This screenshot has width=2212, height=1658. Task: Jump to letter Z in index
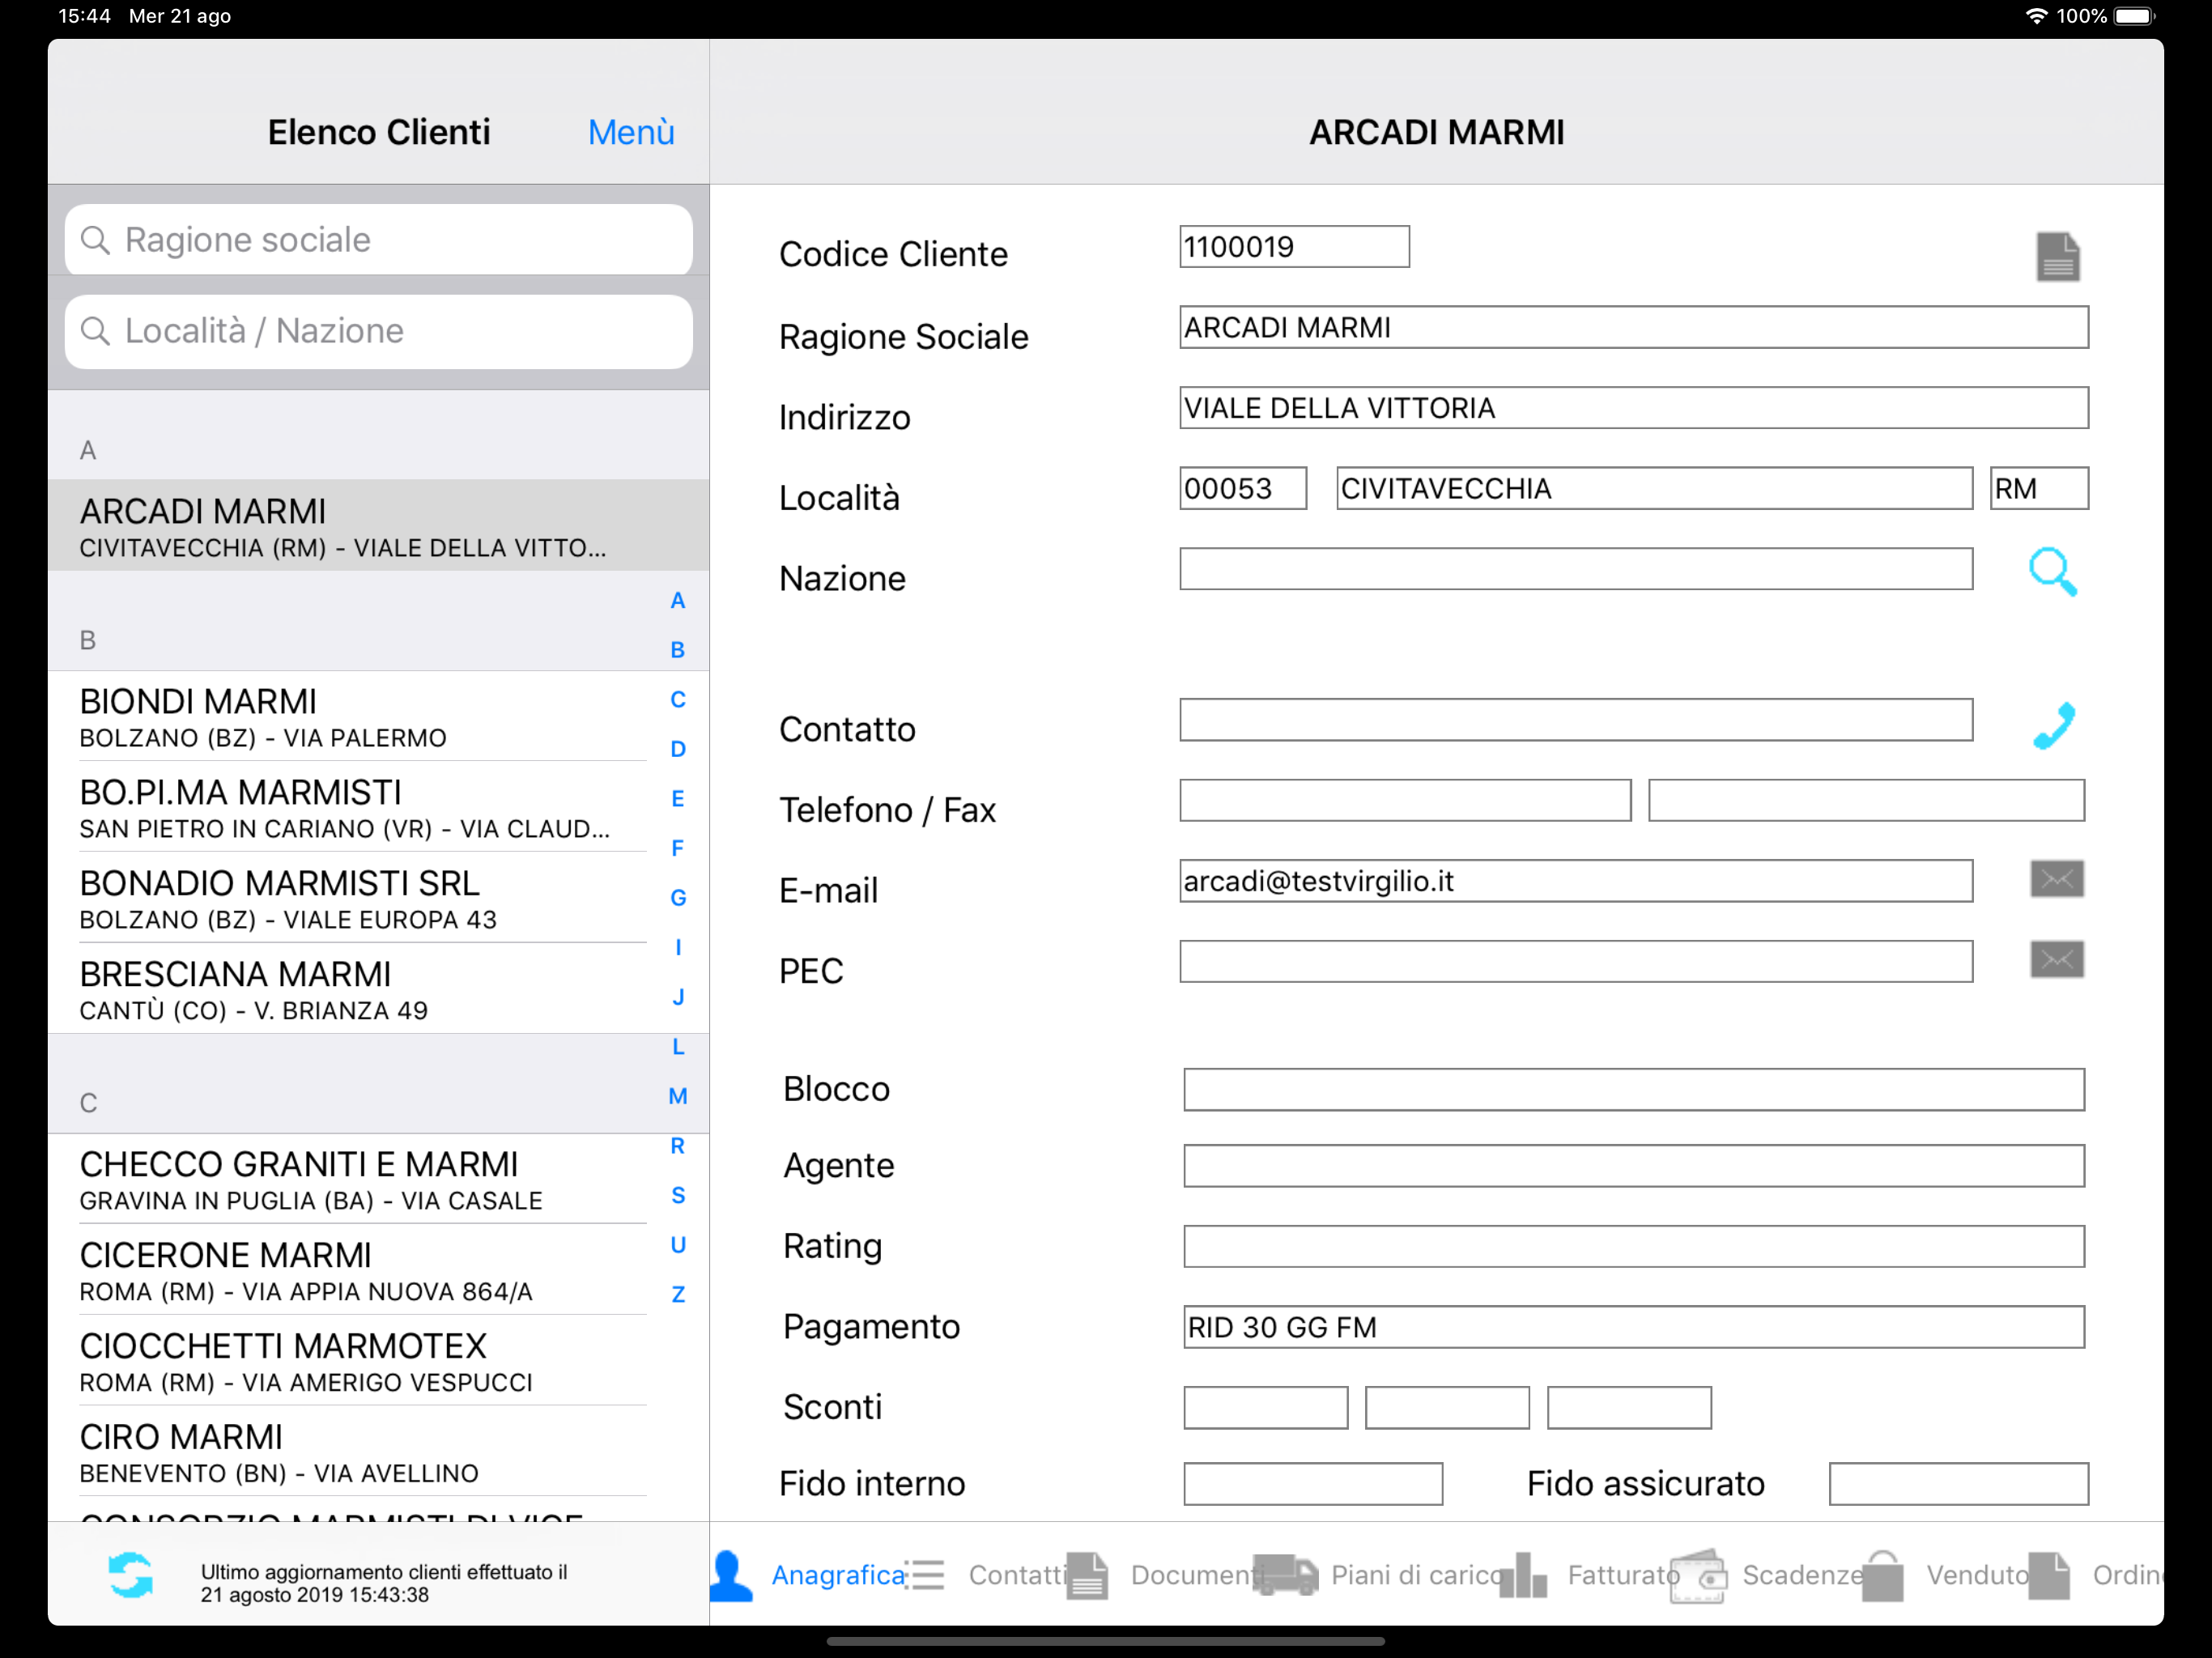coord(678,1294)
